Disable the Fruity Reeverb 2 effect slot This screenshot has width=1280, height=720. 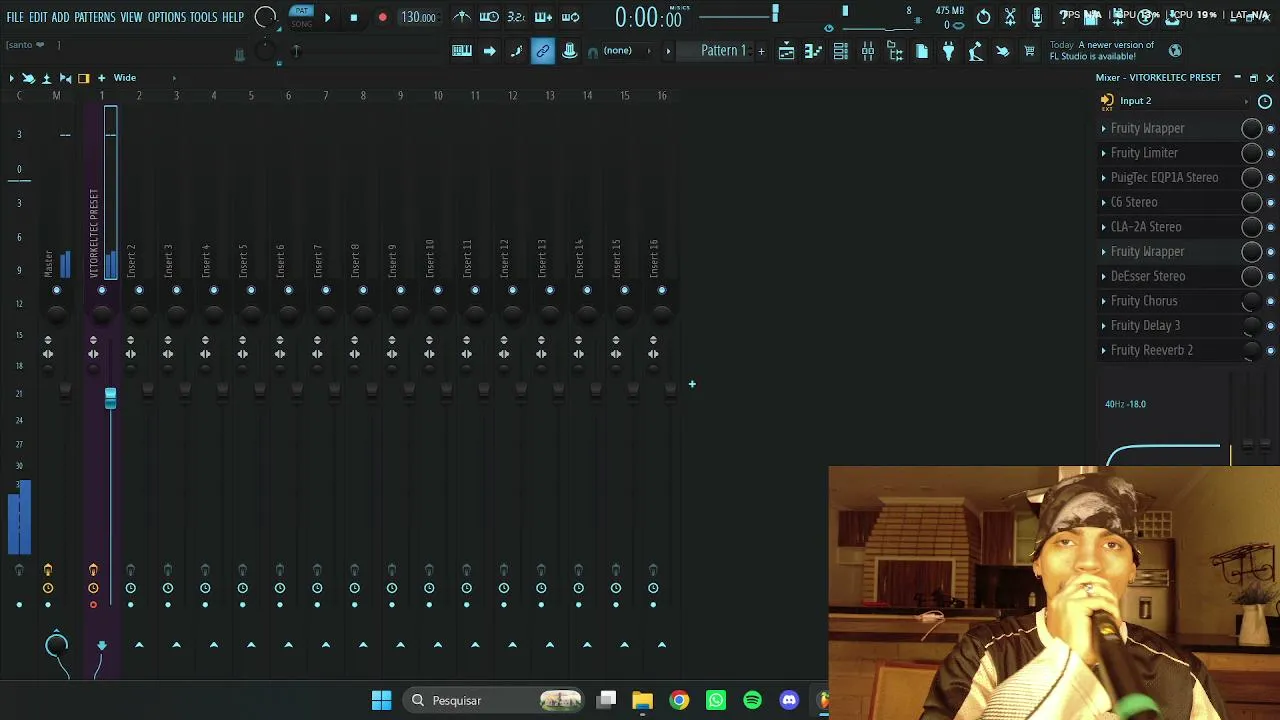[x=1271, y=350]
